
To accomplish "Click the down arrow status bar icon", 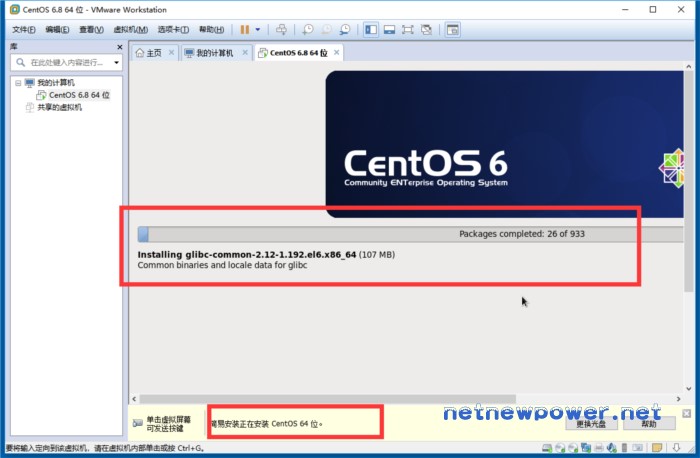I will (x=677, y=447).
